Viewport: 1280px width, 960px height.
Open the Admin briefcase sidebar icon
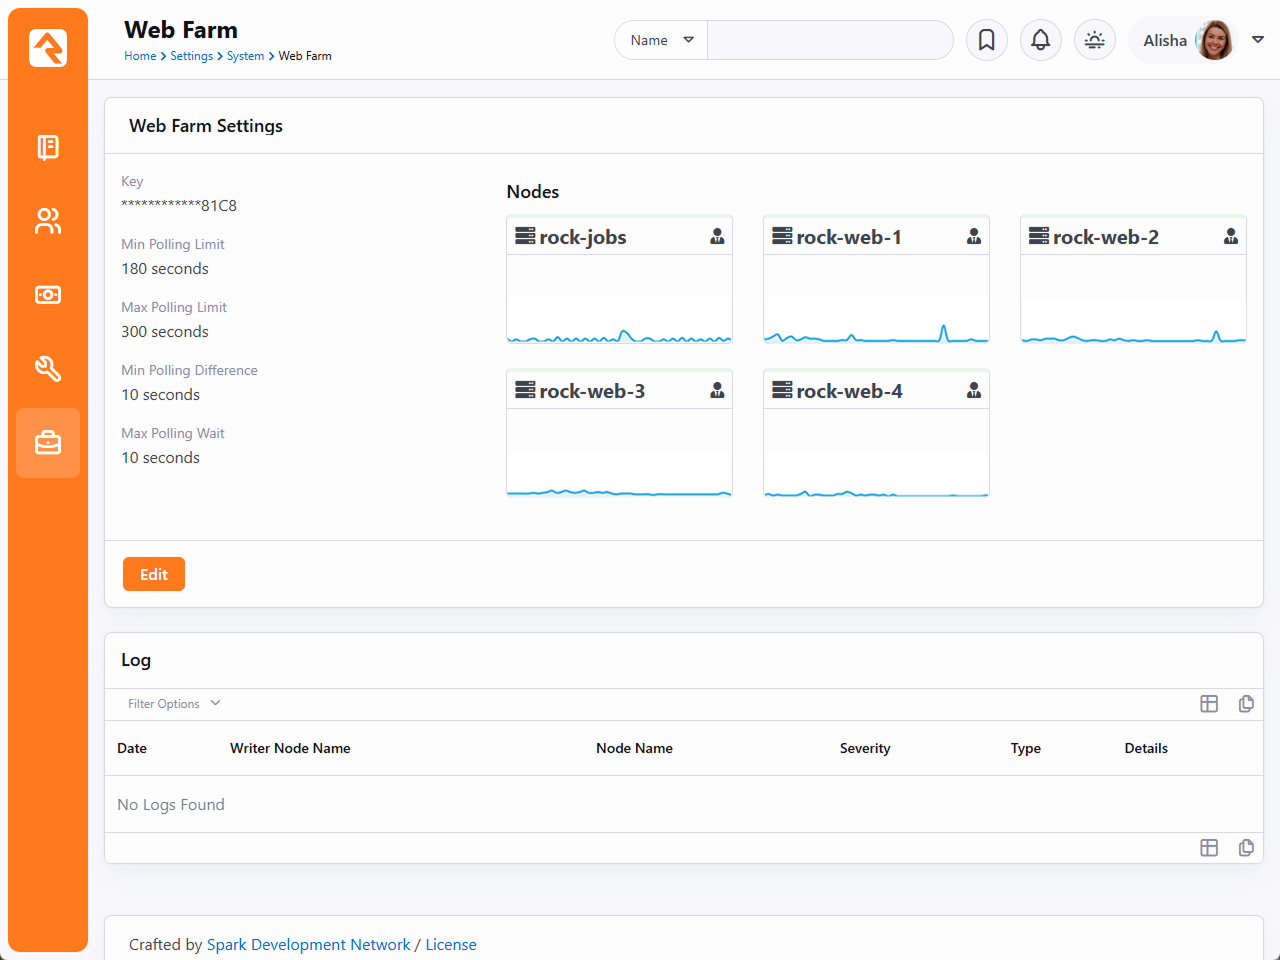click(48, 443)
